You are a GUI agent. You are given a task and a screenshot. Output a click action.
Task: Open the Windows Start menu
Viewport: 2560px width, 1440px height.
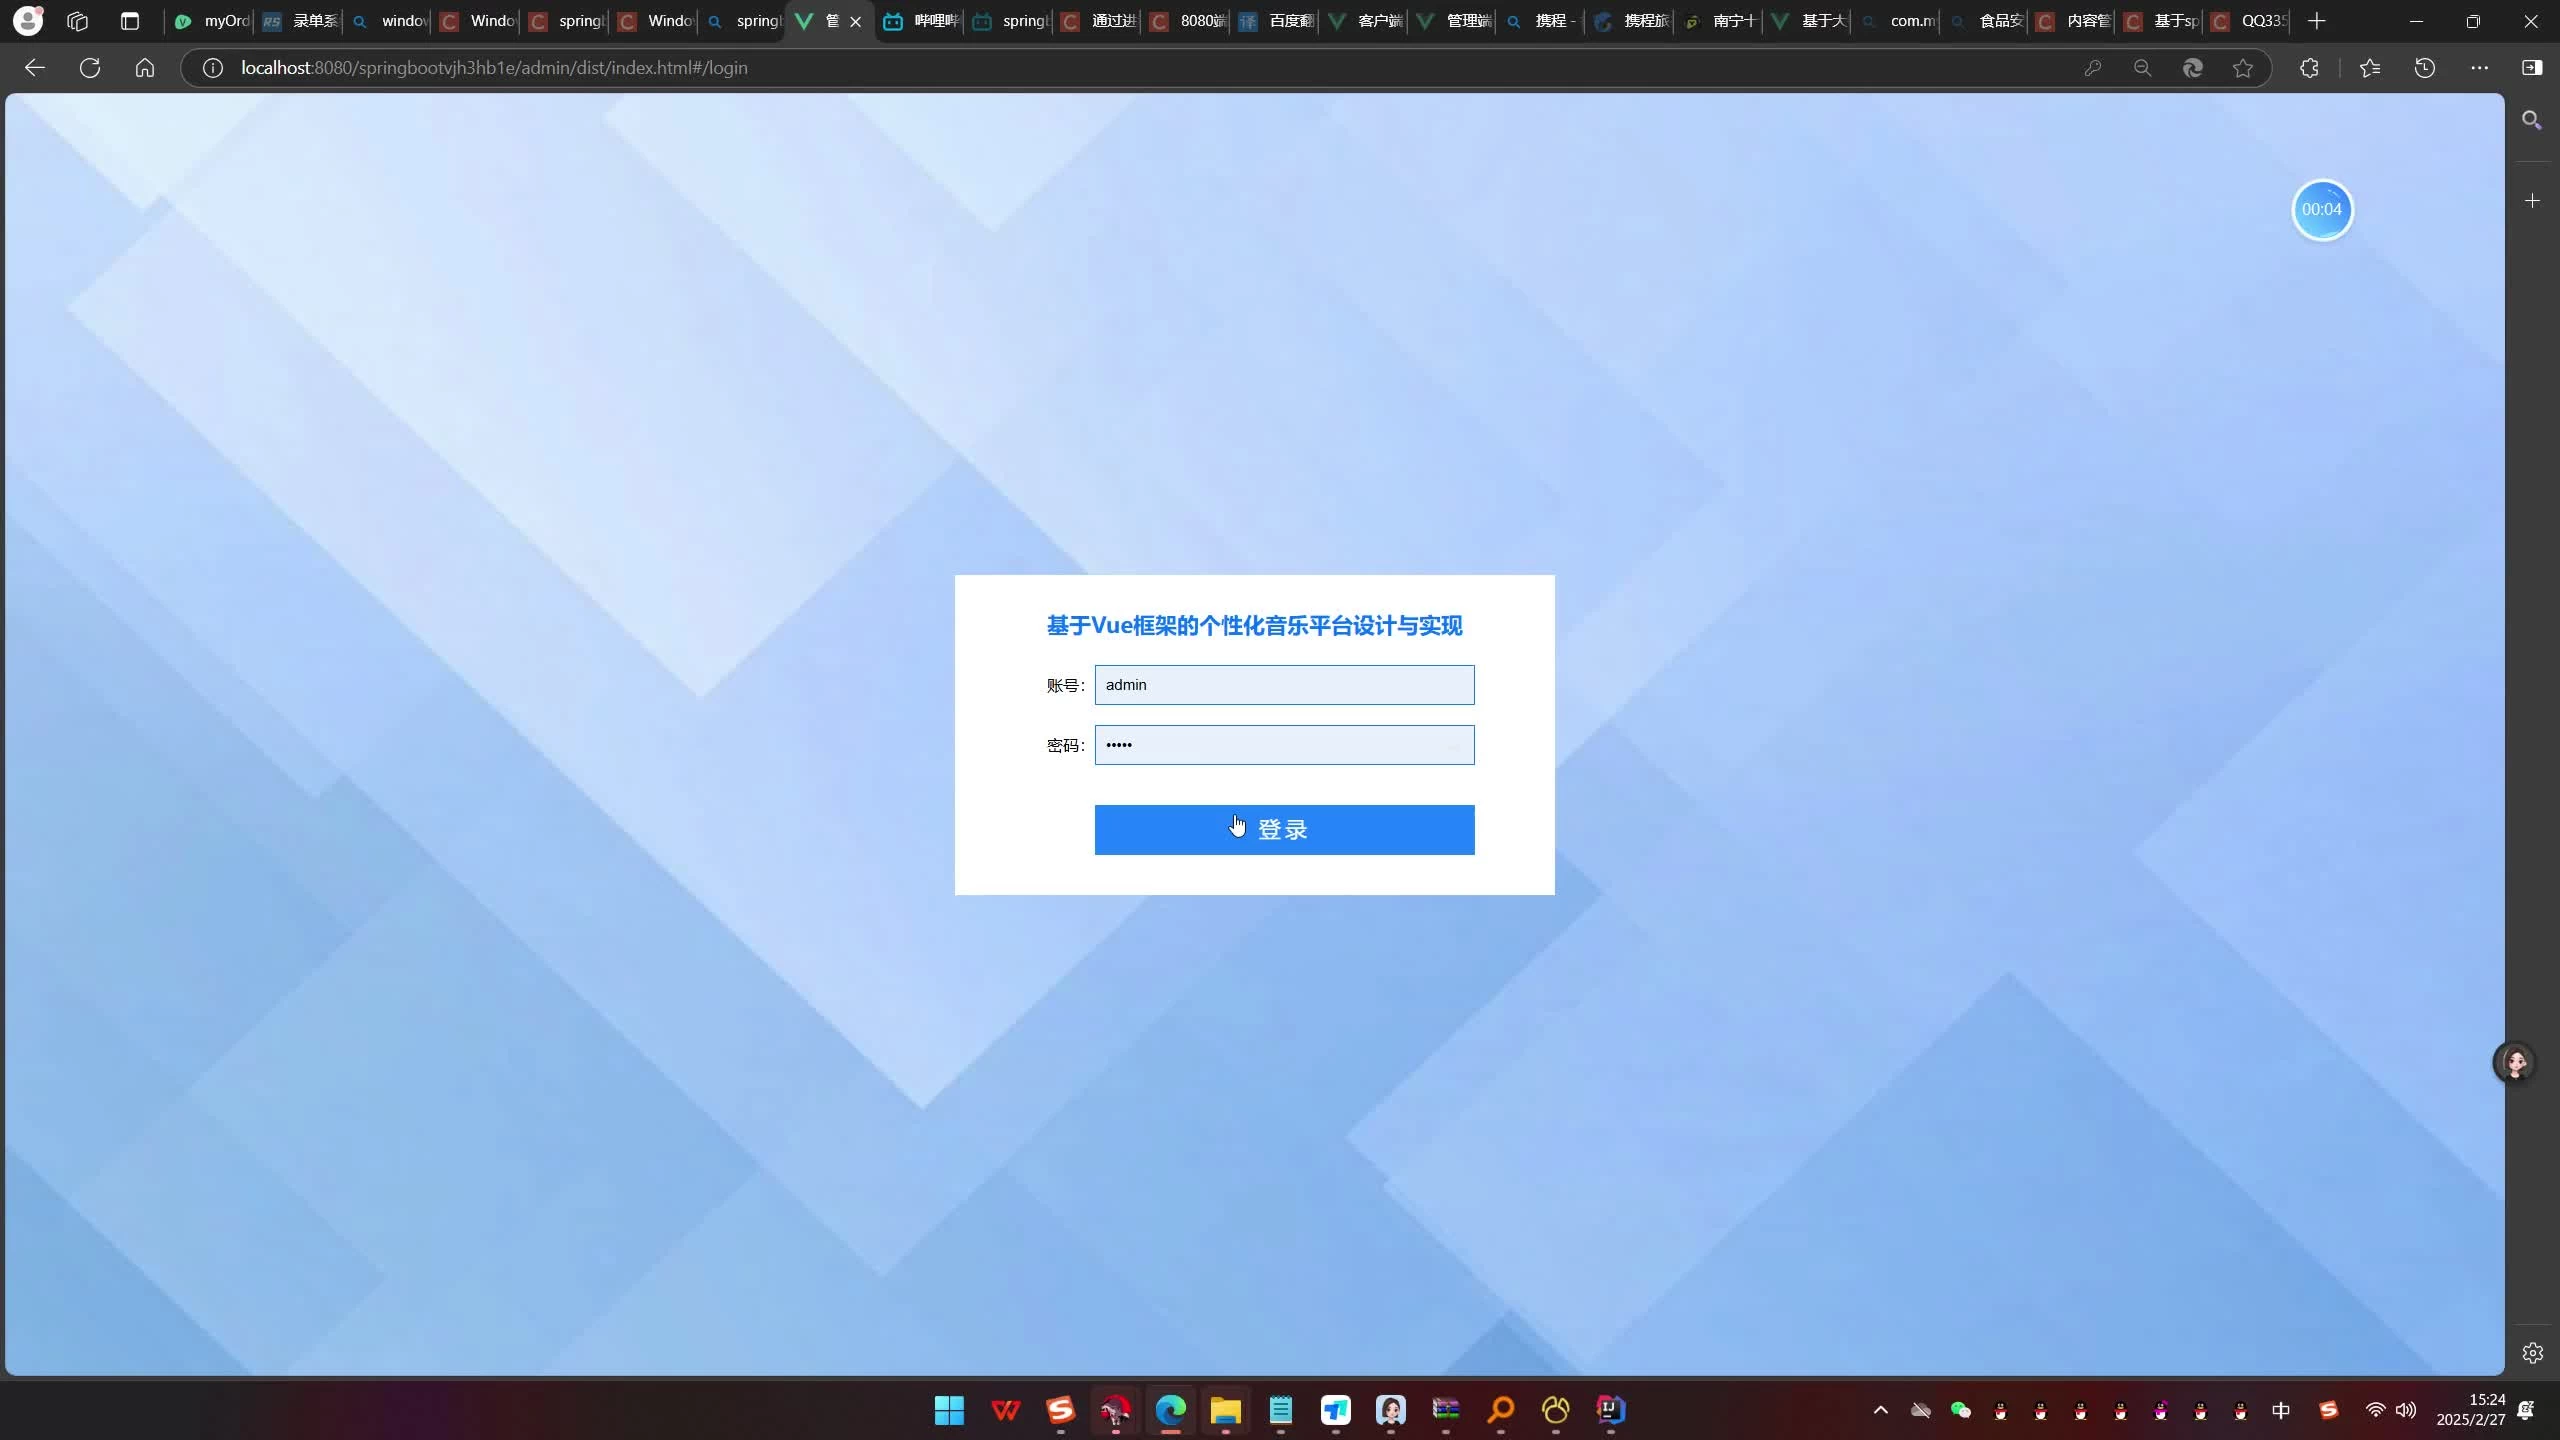click(x=949, y=1410)
